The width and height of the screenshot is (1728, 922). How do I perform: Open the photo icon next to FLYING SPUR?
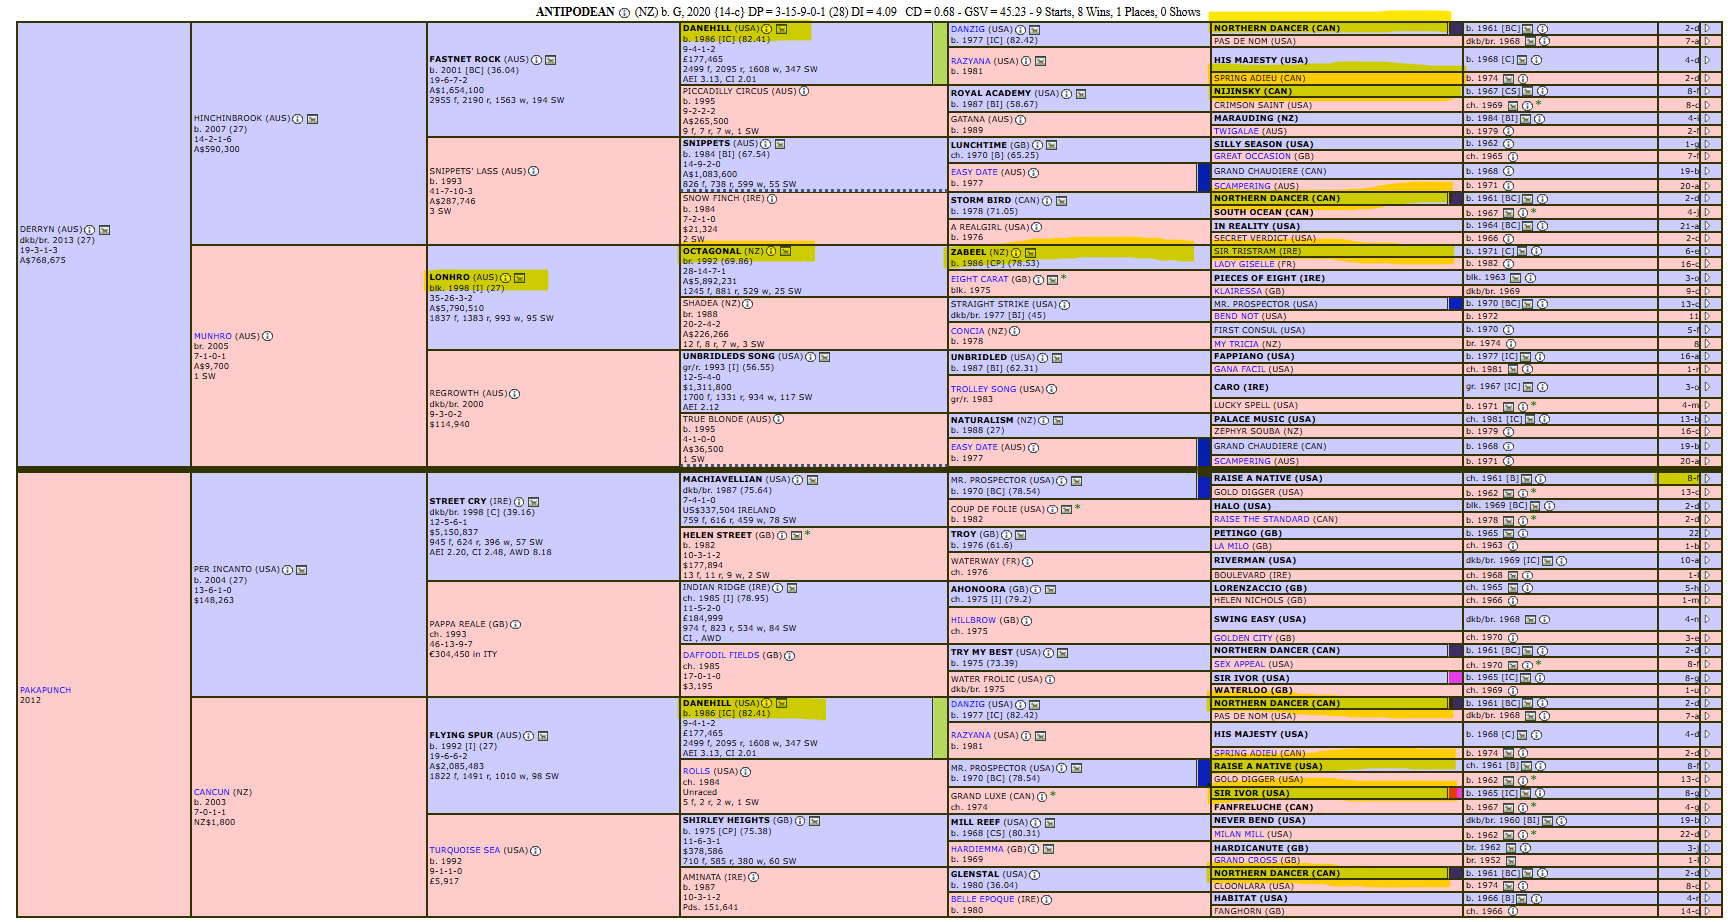(543, 736)
